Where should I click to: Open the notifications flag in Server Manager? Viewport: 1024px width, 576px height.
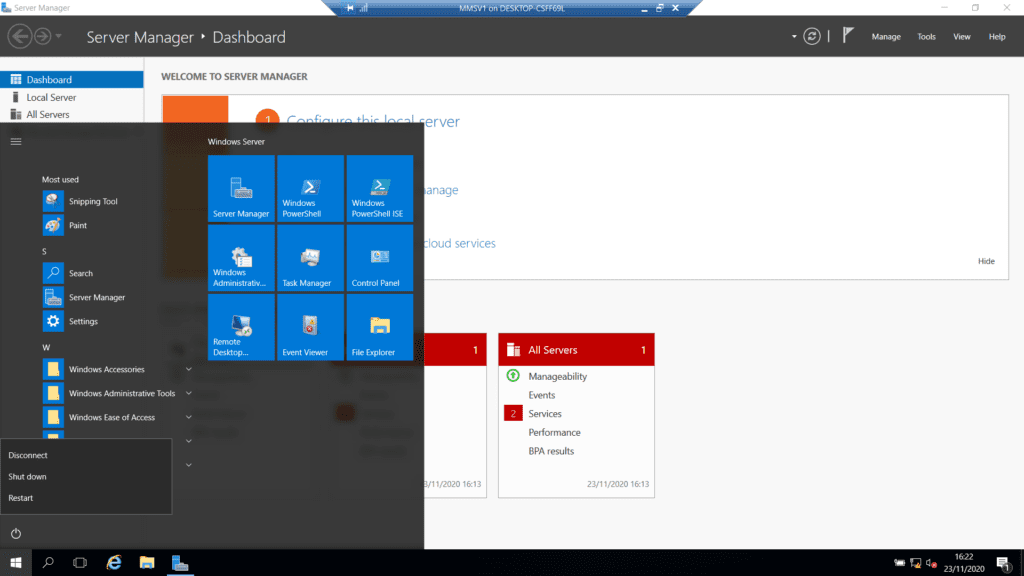(x=848, y=36)
